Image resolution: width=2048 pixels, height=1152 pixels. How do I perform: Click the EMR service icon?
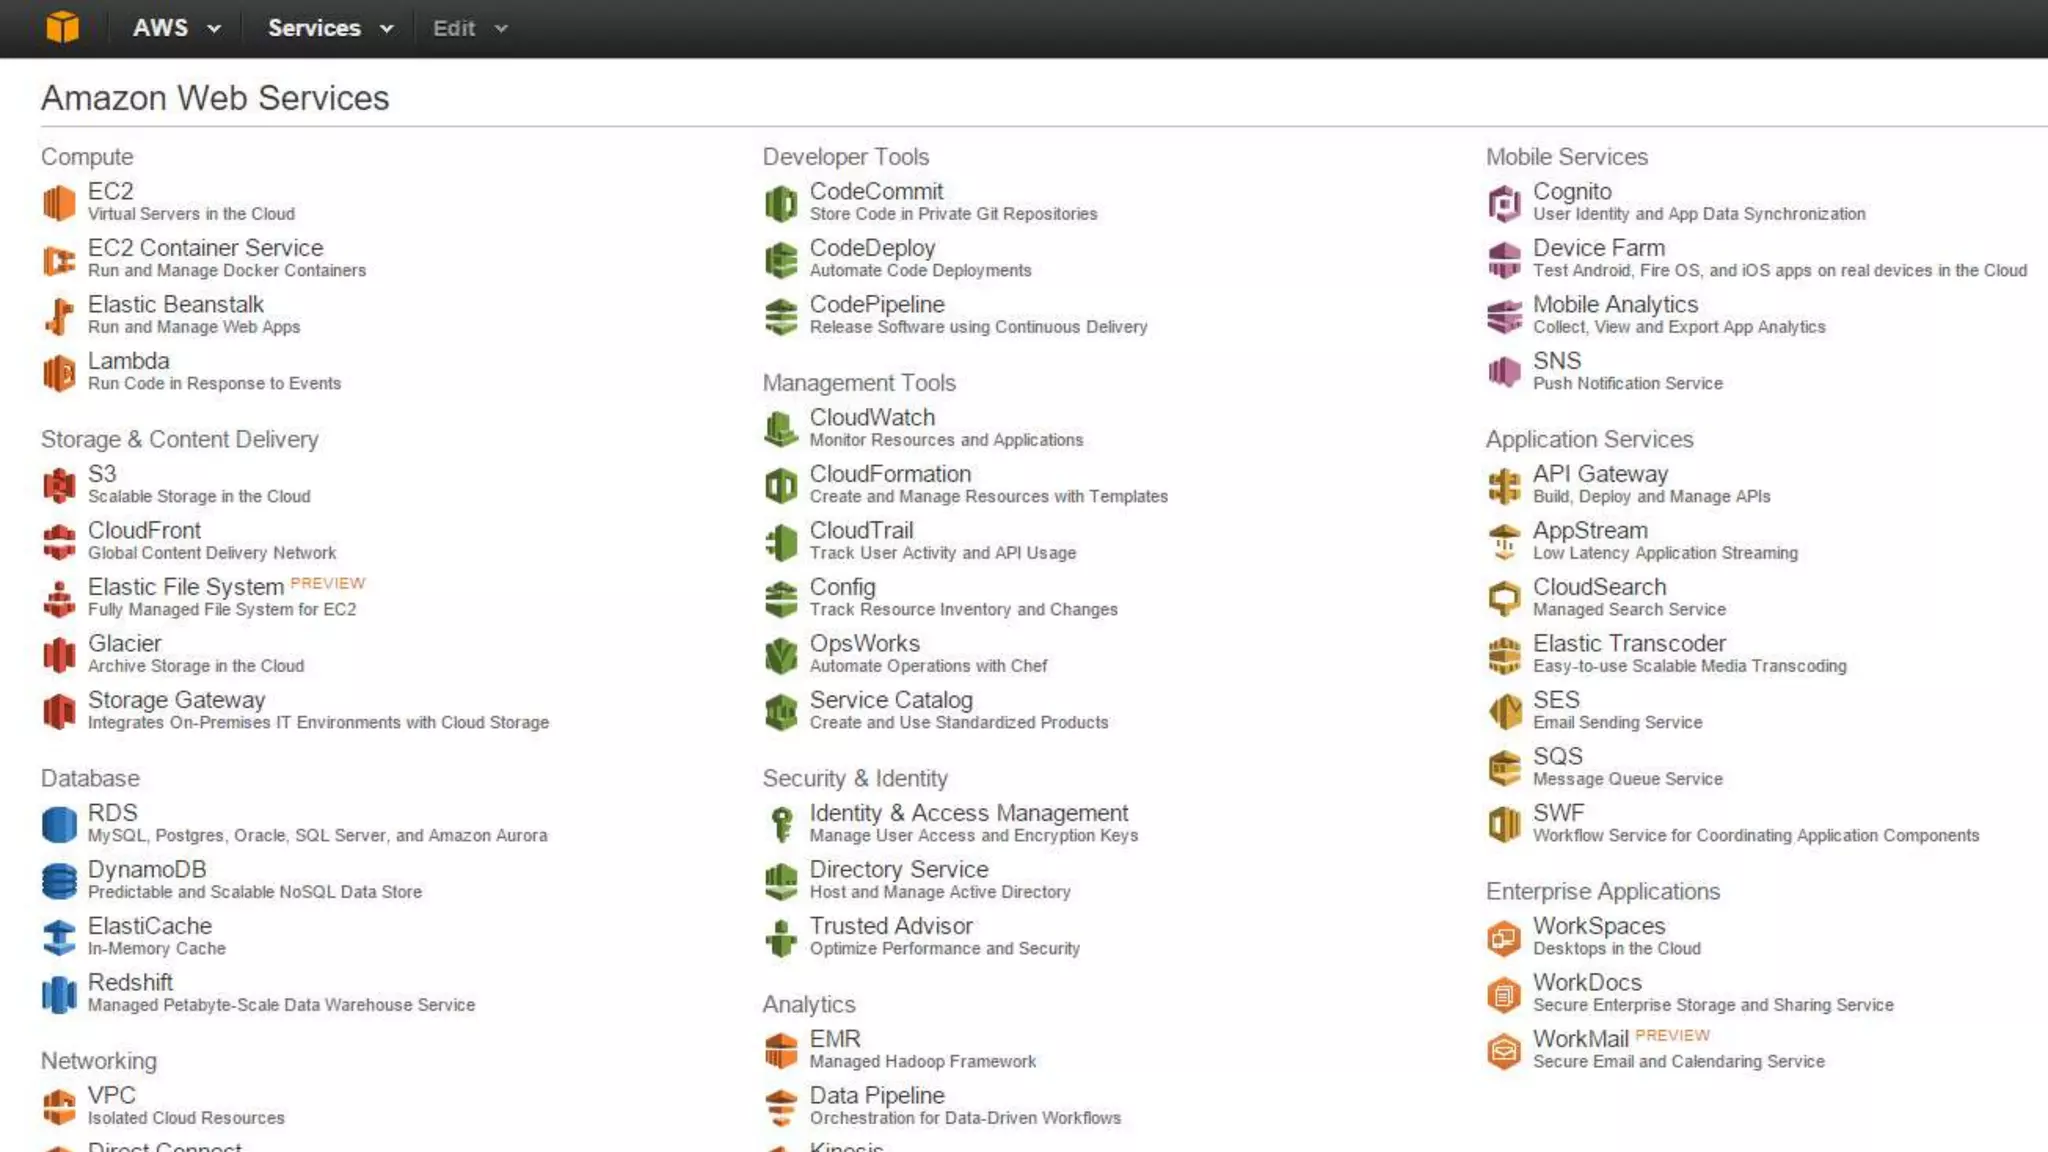click(780, 1050)
